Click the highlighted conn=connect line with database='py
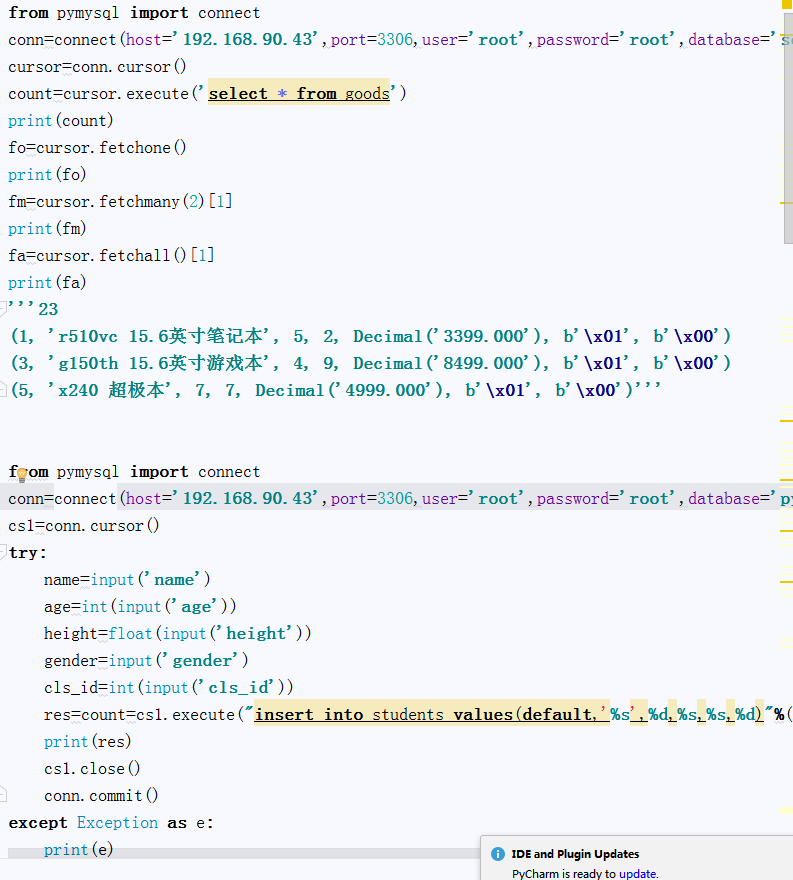 396,498
